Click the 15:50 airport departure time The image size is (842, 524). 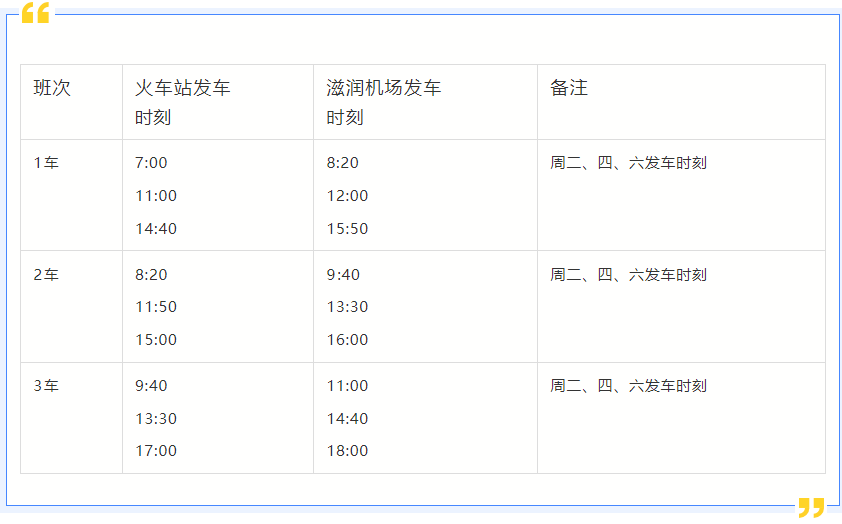[x=347, y=229]
